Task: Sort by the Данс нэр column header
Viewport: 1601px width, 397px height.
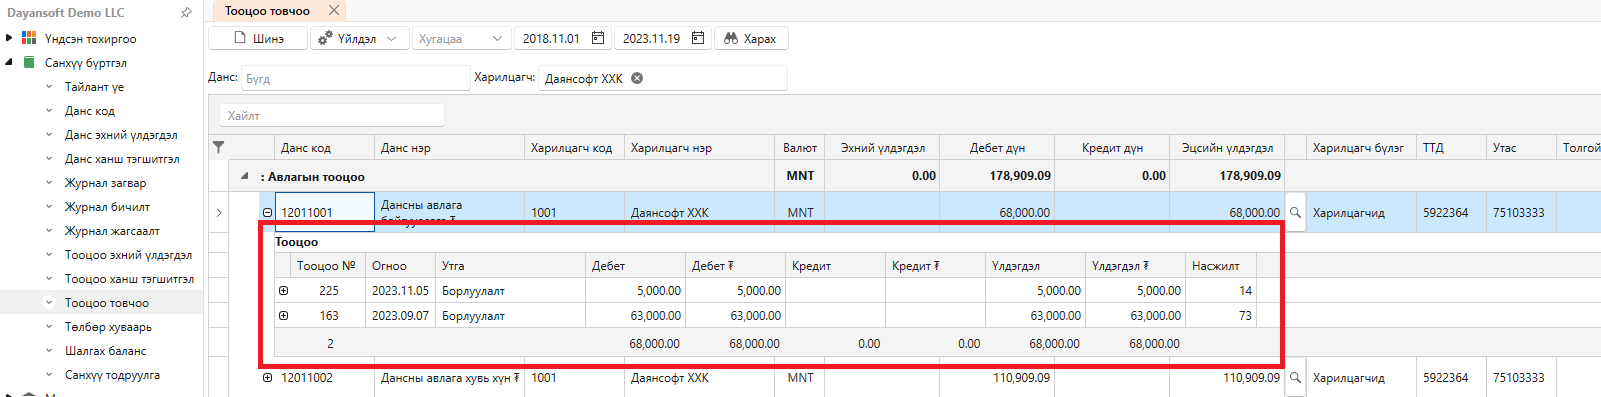Action: [449, 147]
